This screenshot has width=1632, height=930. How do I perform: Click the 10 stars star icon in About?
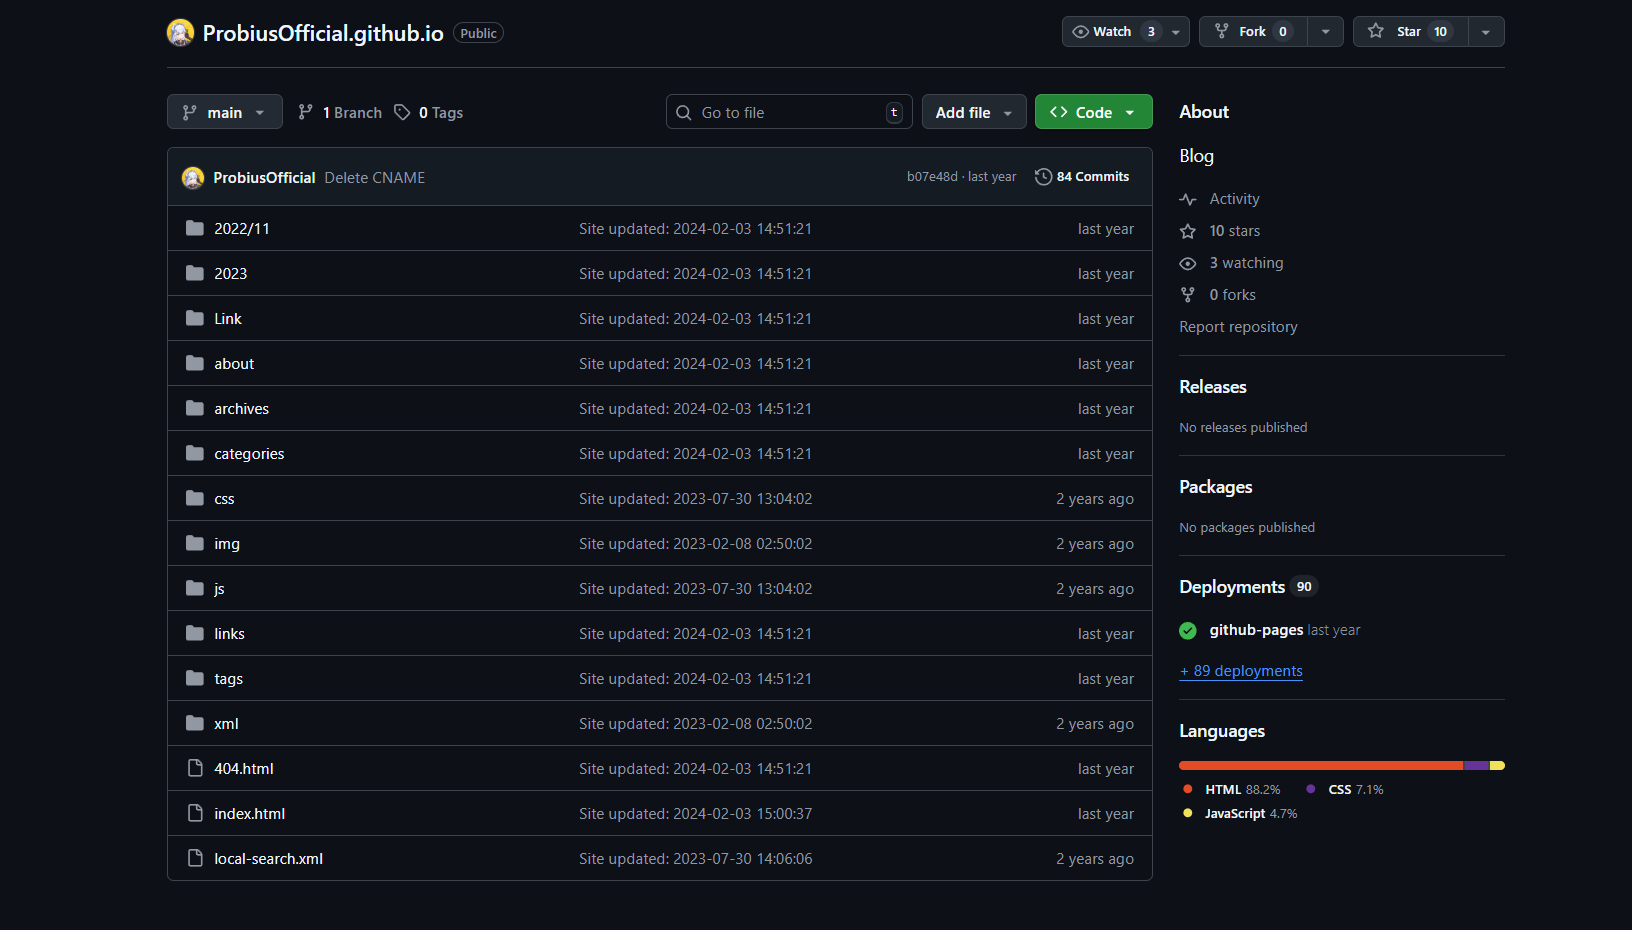pos(1188,231)
